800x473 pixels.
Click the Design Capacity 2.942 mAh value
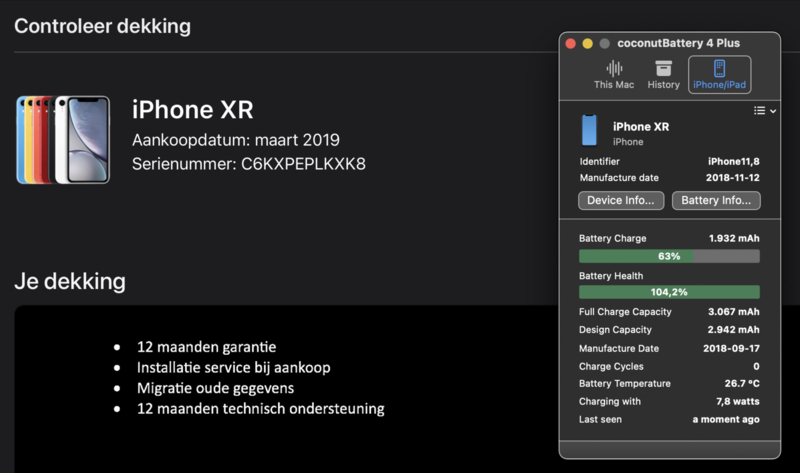[733, 330]
